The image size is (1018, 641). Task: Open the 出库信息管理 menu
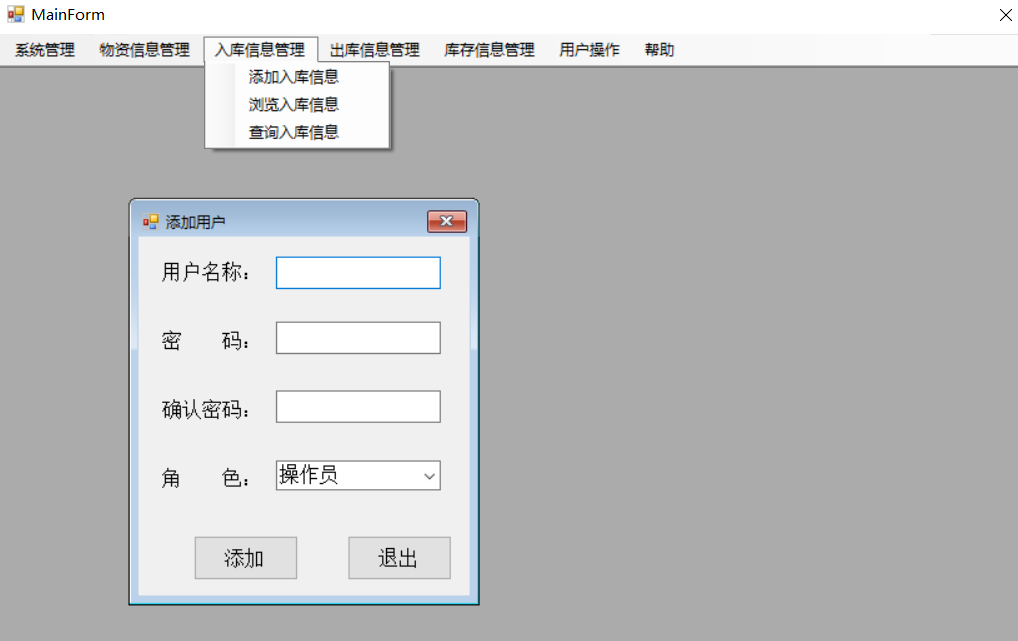374,49
